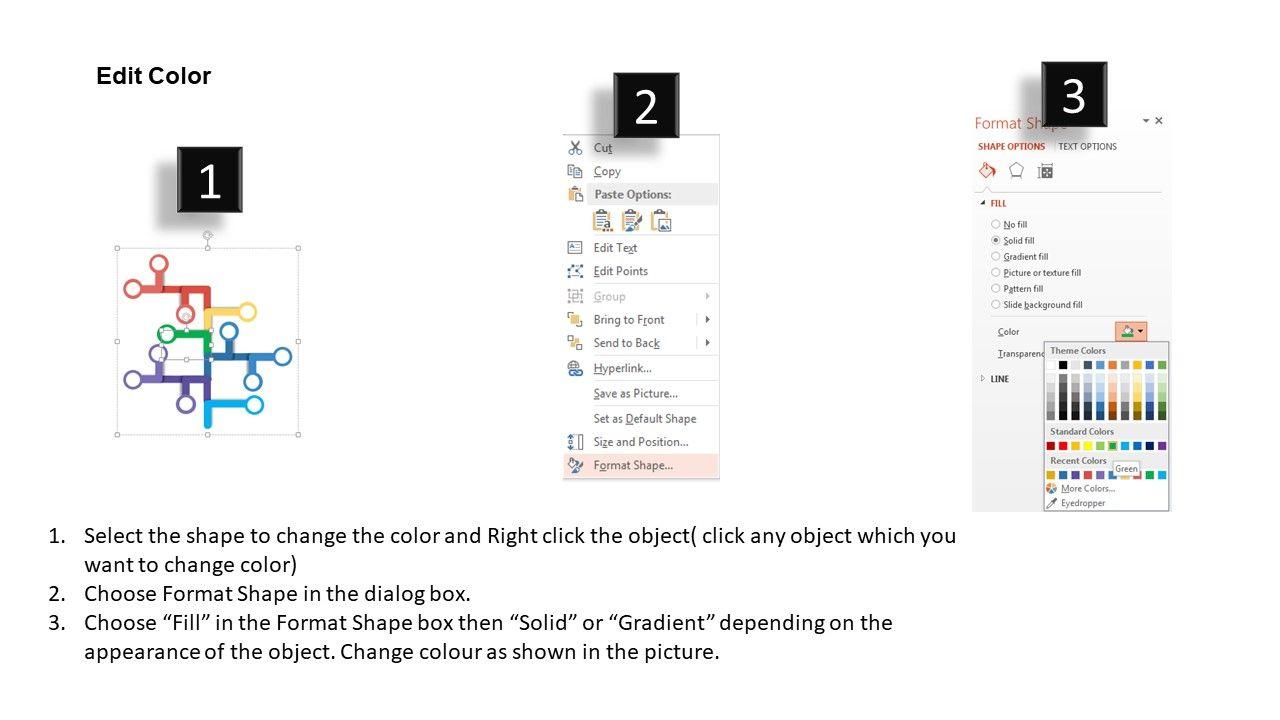
Task: Expand the Bring to Front submenu arrow
Action: (x=707, y=320)
